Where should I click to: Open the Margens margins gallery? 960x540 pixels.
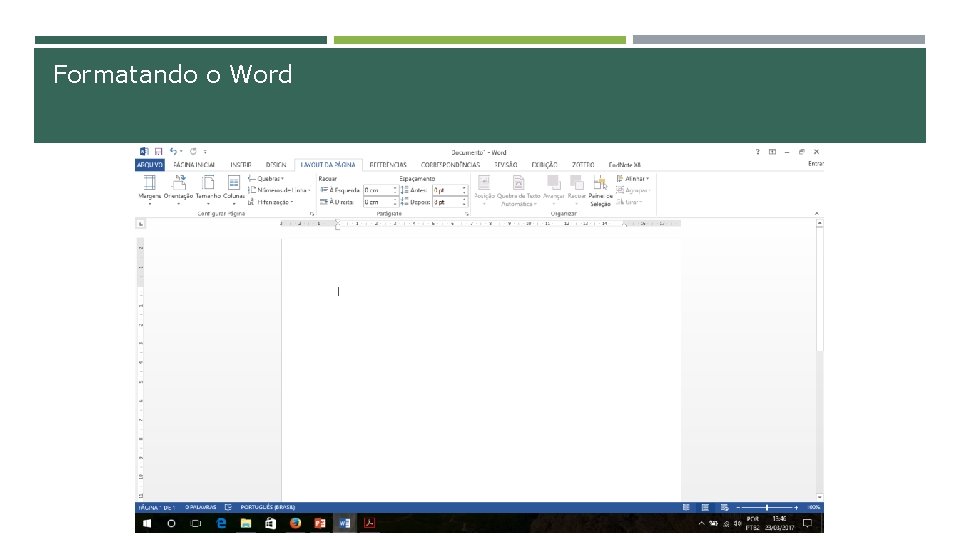point(149,189)
